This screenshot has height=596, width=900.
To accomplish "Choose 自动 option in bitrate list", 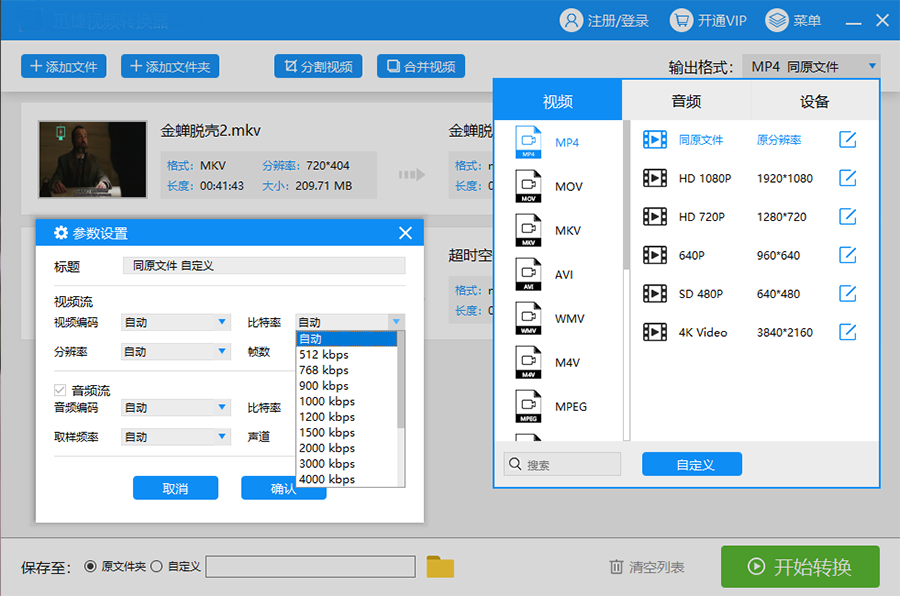I will tap(347, 339).
